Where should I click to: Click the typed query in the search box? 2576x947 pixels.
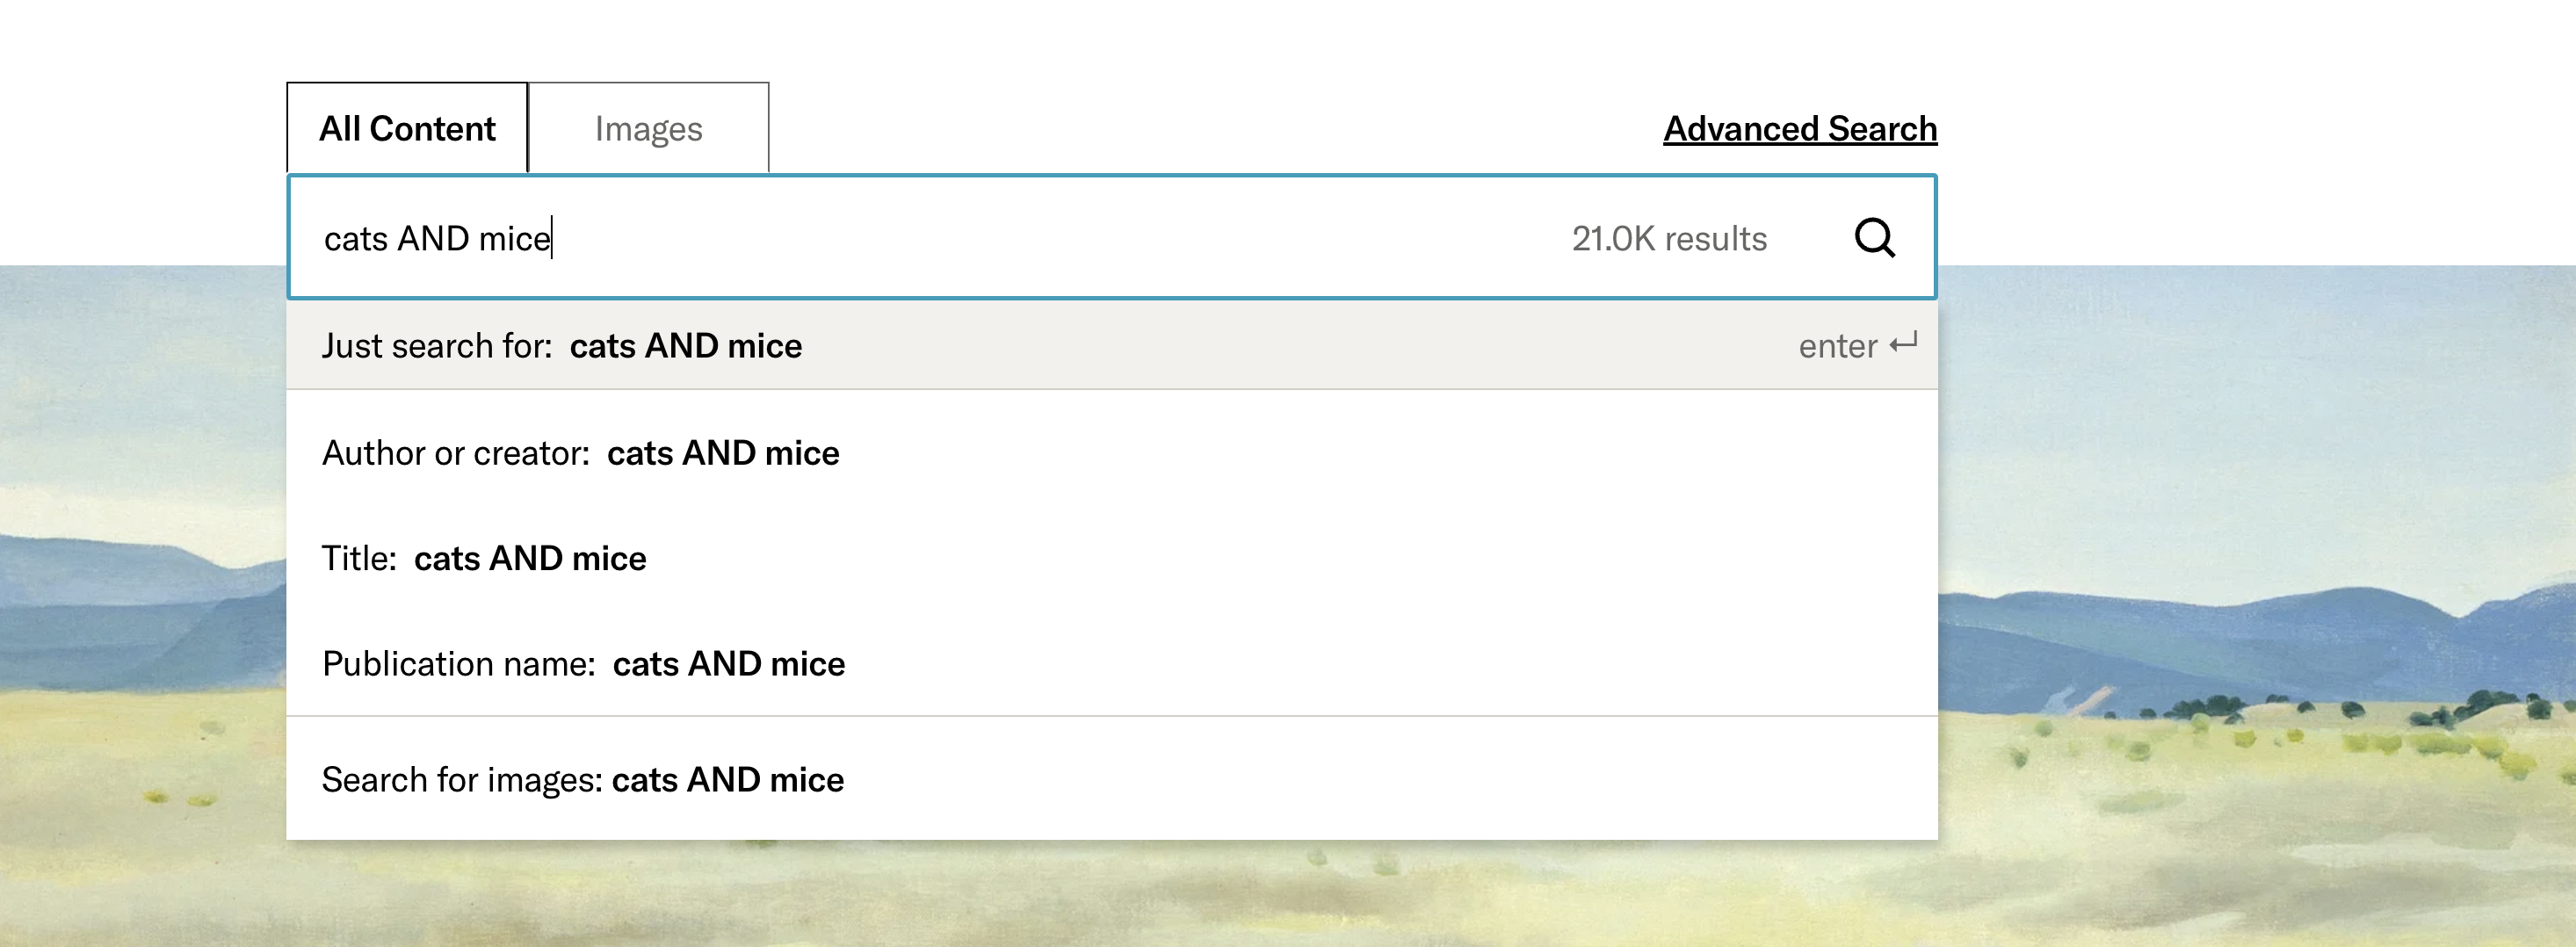tap(437, 239)
